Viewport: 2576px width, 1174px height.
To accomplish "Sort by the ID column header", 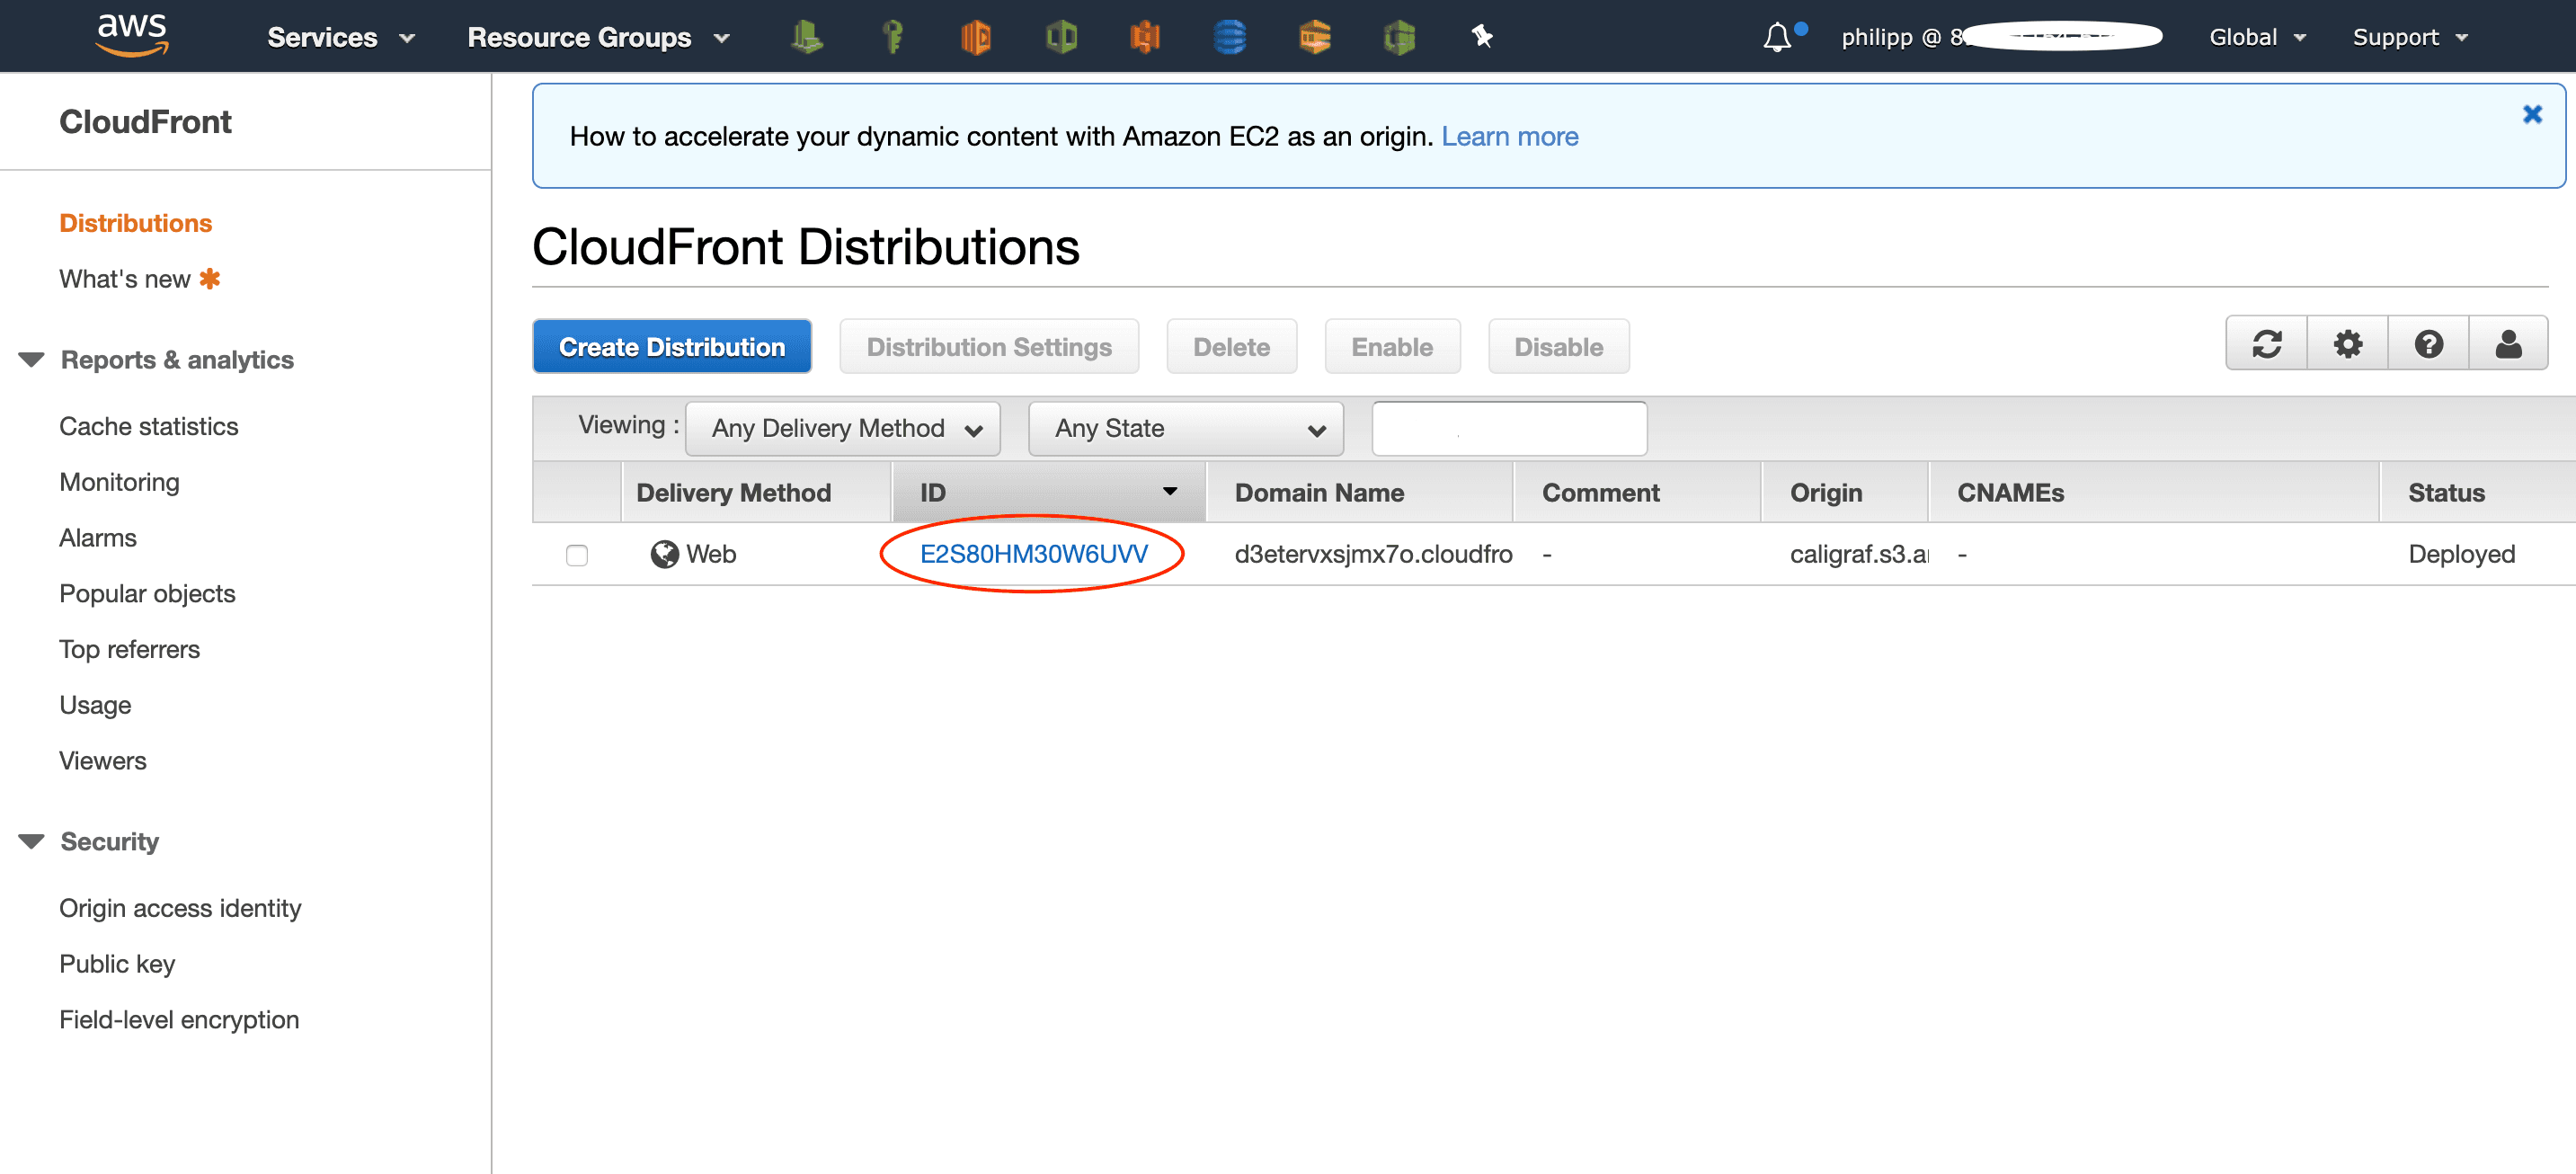I will pyautogui.click(x=1046, y=492).
